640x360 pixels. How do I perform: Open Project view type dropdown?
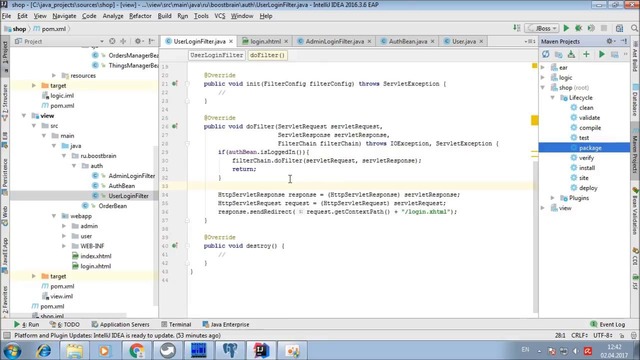tap(102, 41)
